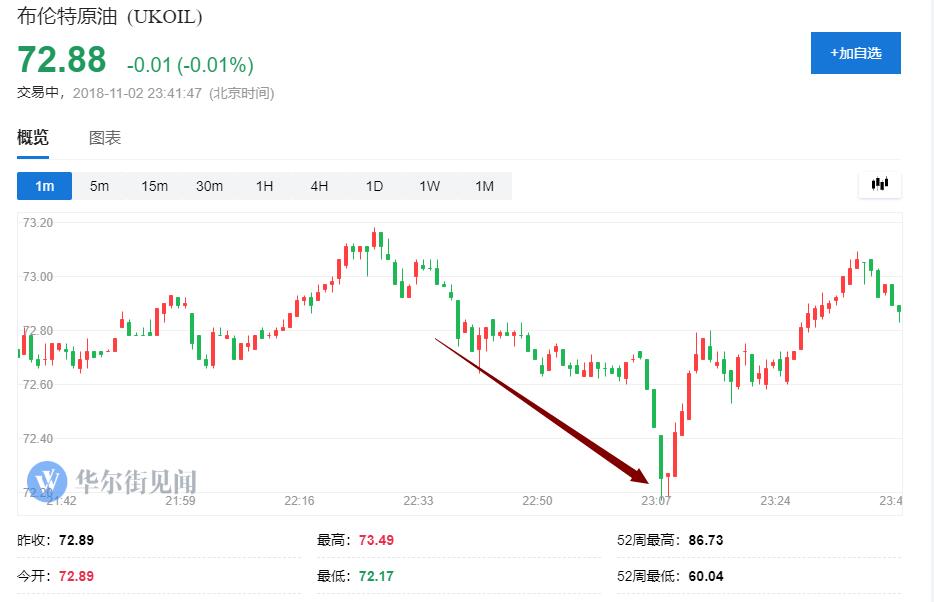The image size is (934, 602).
Task: Select the 概览 overview tab
Action: click(x=33, y=138)
